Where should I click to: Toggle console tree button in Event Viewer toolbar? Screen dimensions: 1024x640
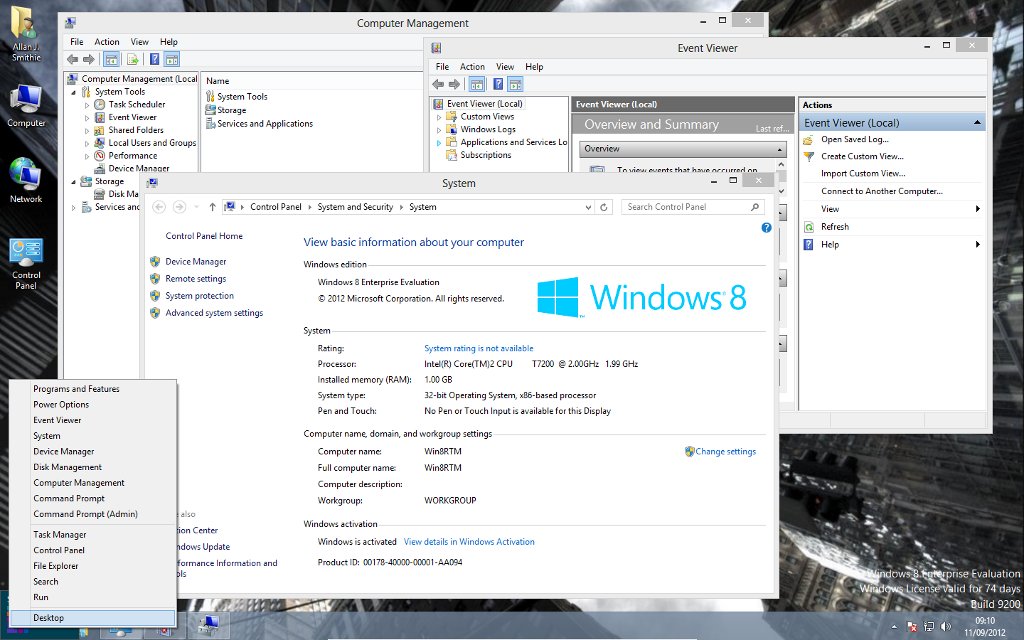click(477, 84)
